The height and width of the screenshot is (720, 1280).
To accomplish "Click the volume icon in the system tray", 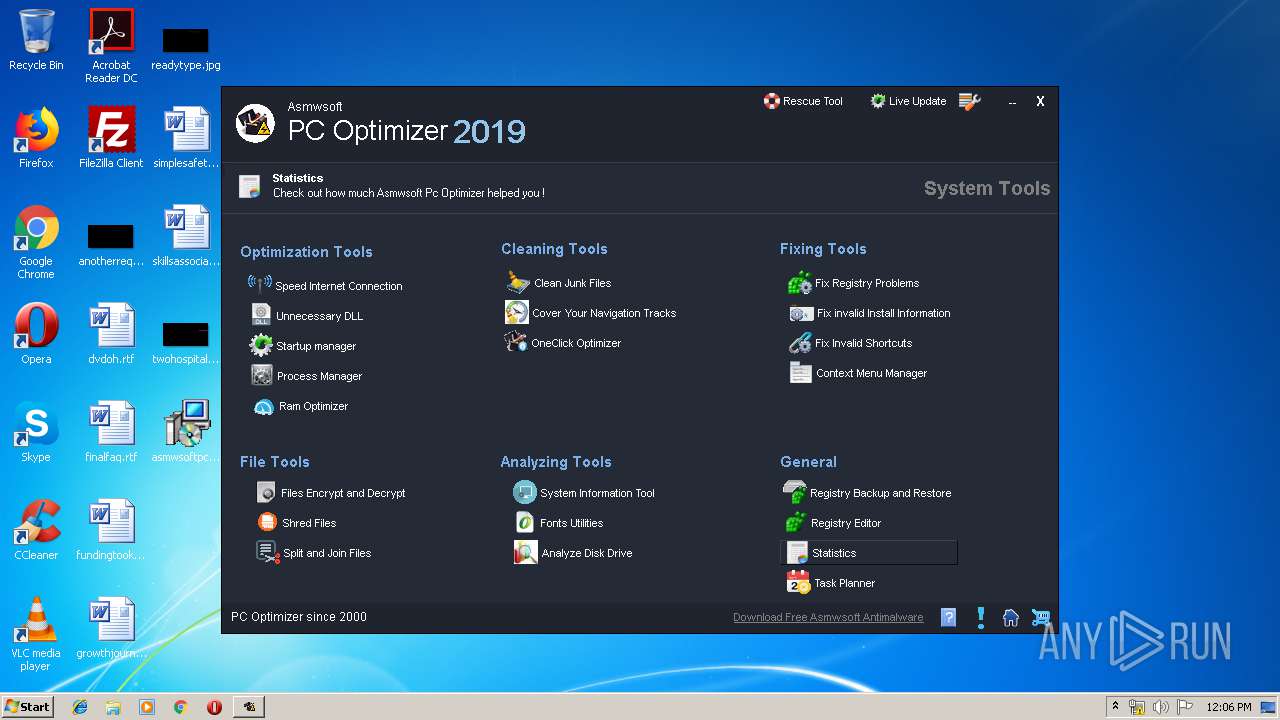I will [1161, 707].
